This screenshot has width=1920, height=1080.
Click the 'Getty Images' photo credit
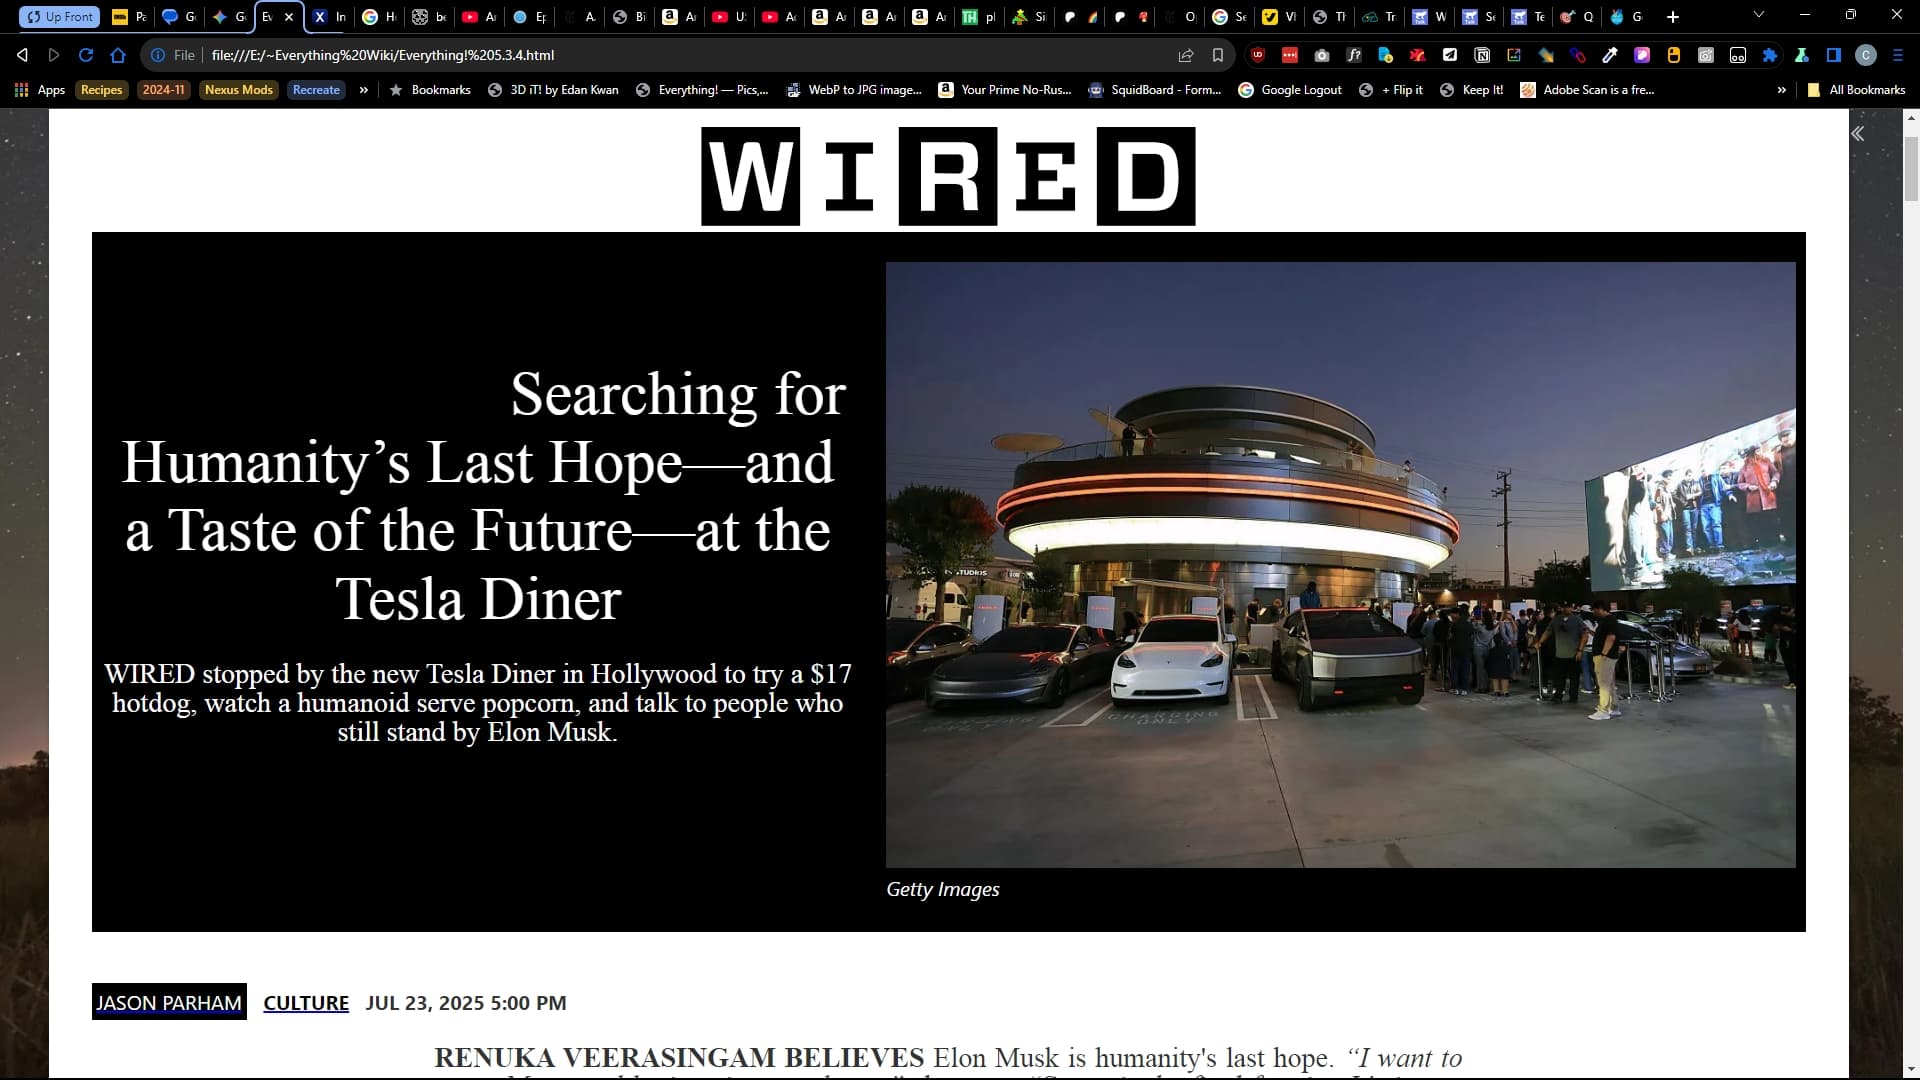[943, 889]
